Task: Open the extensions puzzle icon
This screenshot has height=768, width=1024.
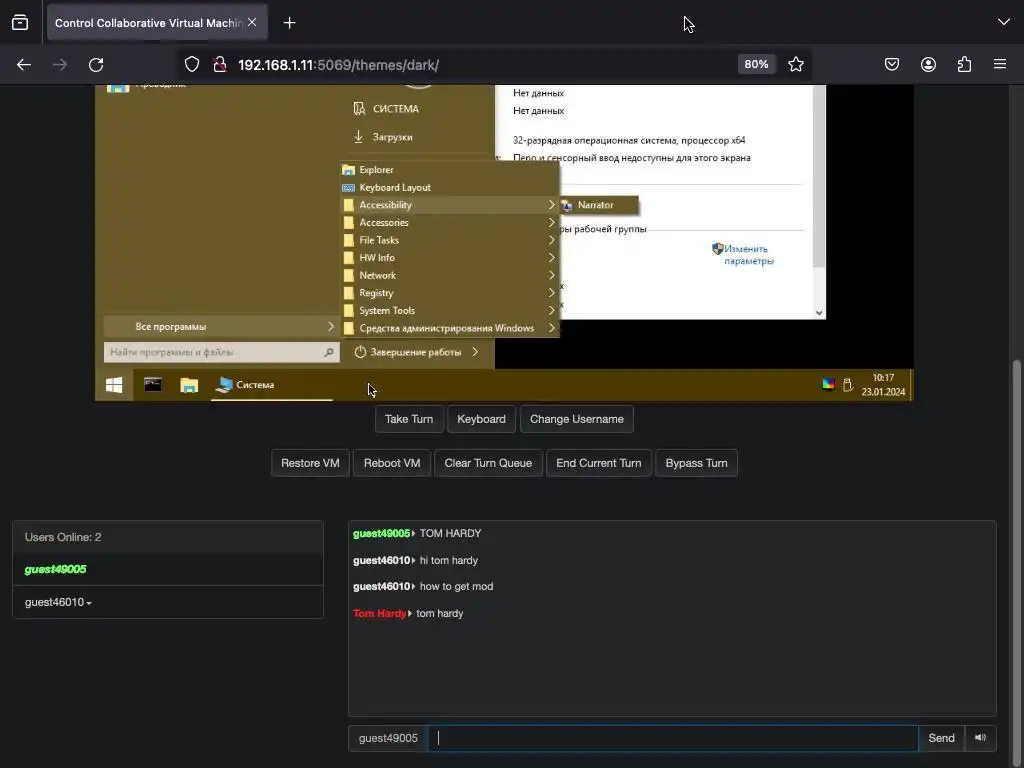Action: 964,64
